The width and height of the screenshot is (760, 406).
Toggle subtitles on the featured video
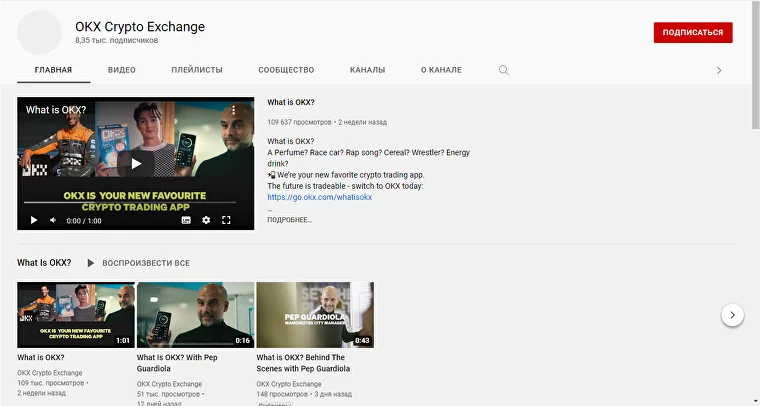pos(186,220)
